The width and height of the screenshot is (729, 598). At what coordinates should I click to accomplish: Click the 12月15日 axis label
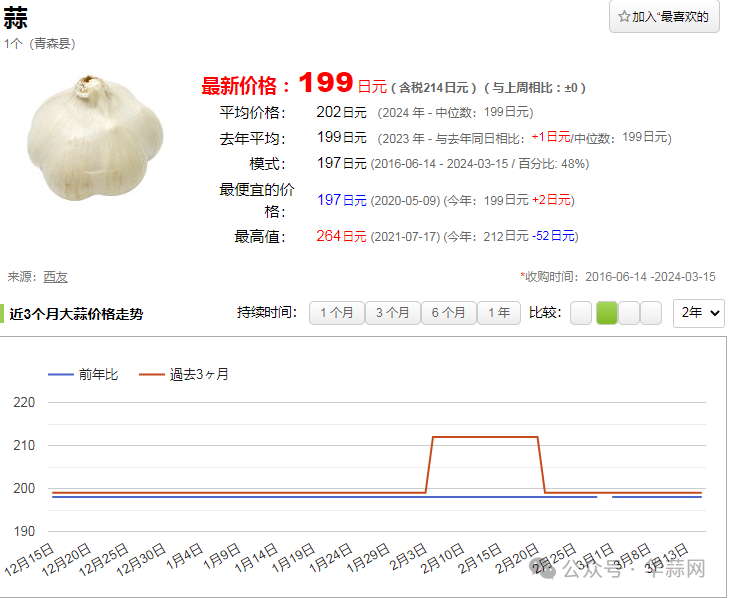coord(30,559)
